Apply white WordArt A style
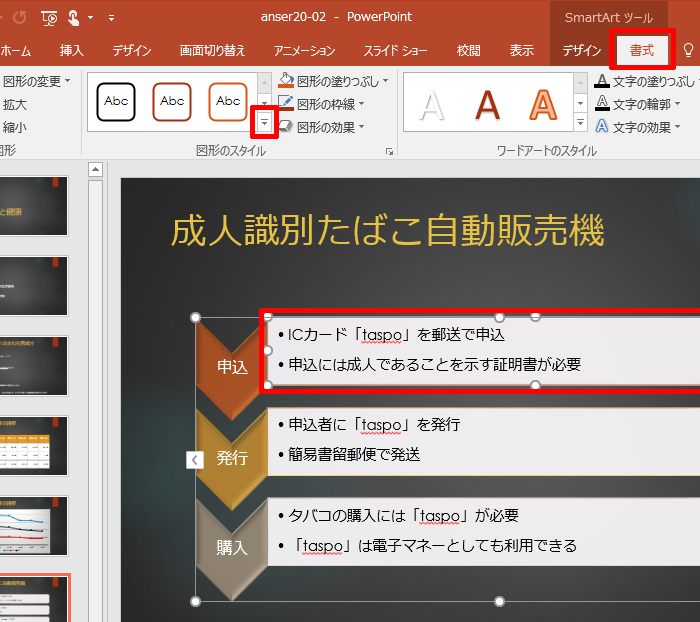Viewport: 700px width, 622px height. [431, 105]
